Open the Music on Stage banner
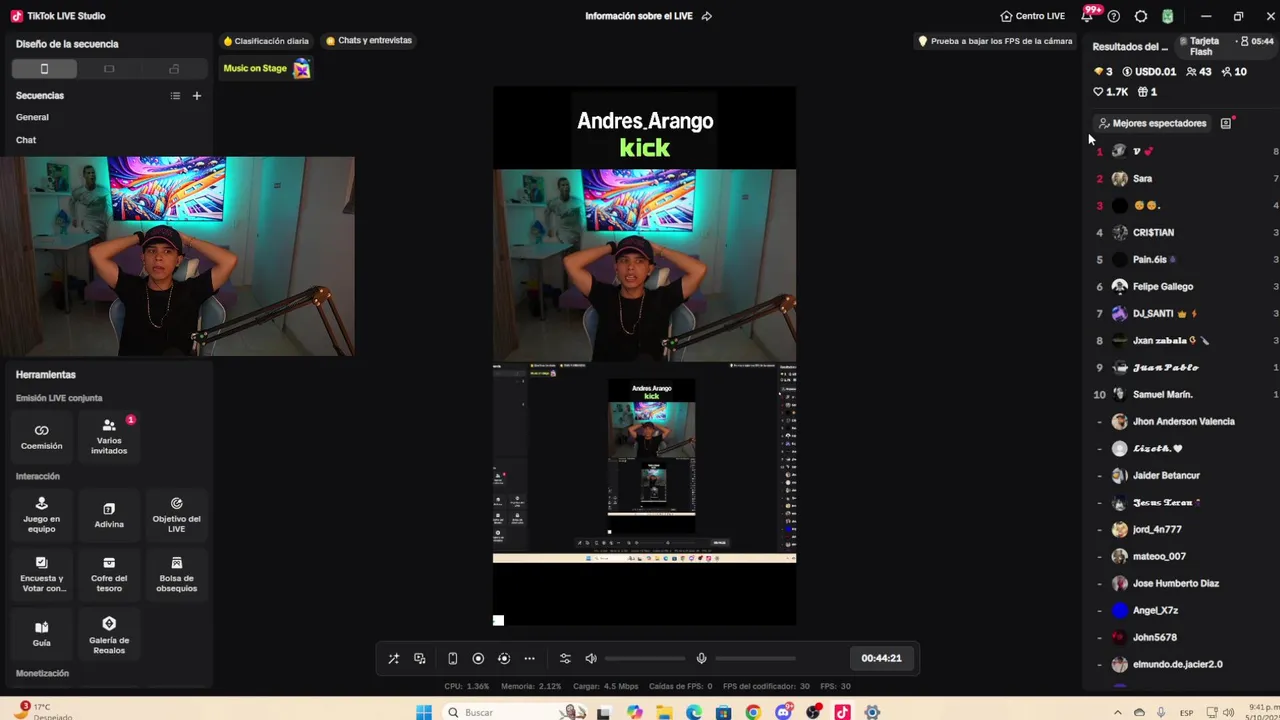This screenshot has height=720, width=1280. pos(266,68)
